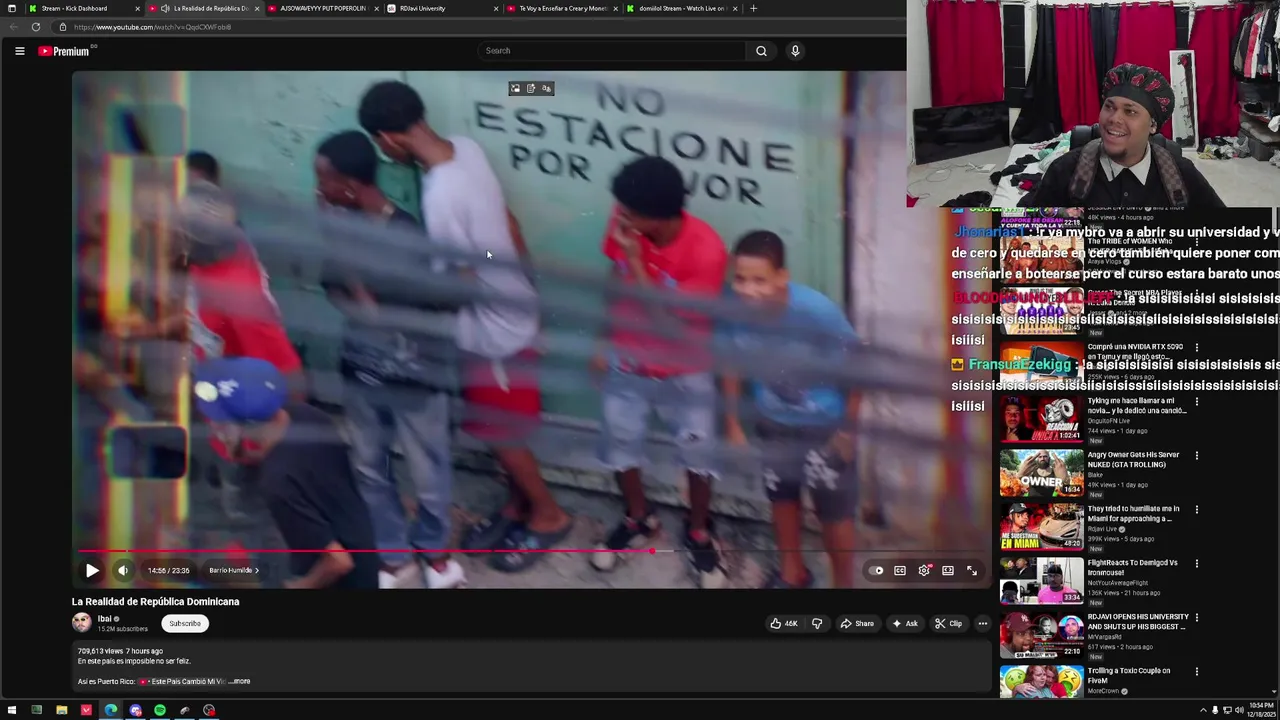
Task: Open Angry Owner Gets His Server NUKED thumbnail
Action: click(x=1041, y=473)
